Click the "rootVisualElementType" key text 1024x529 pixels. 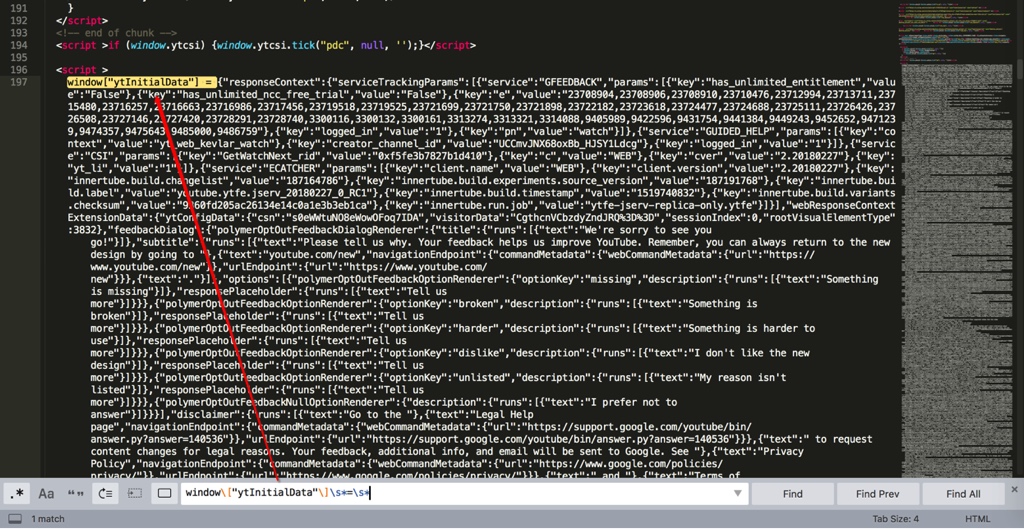pyautogui.click(x=831, y=219)
